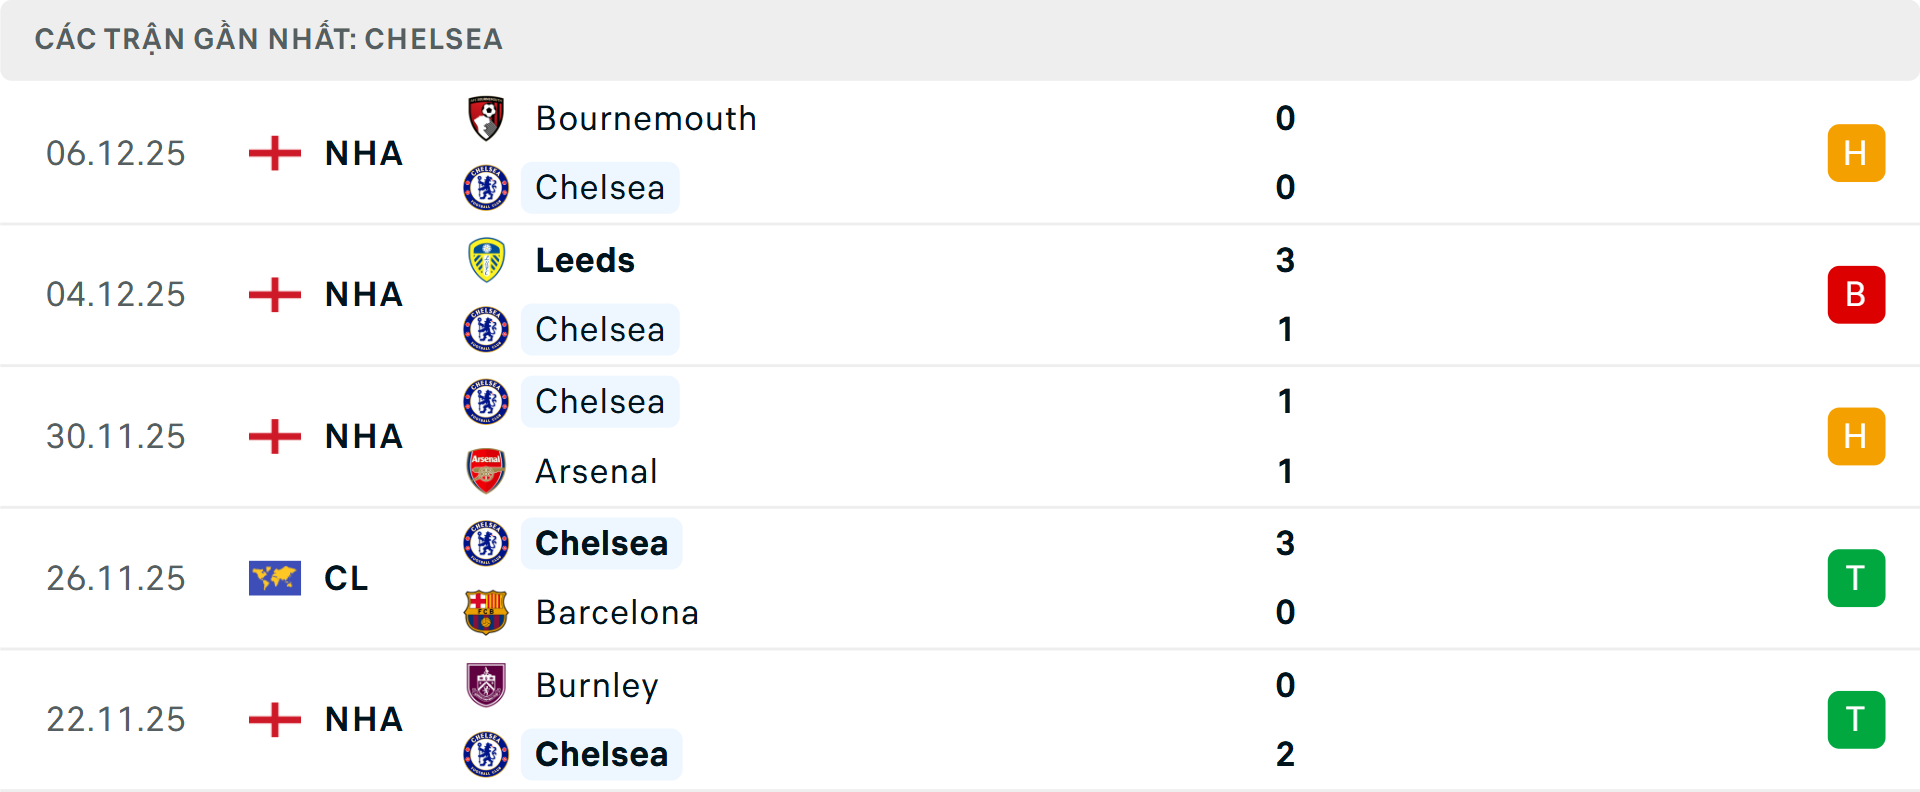Toggle the green T badge for the Barcelona win

pyautogui.click(x=1856, y=578)
